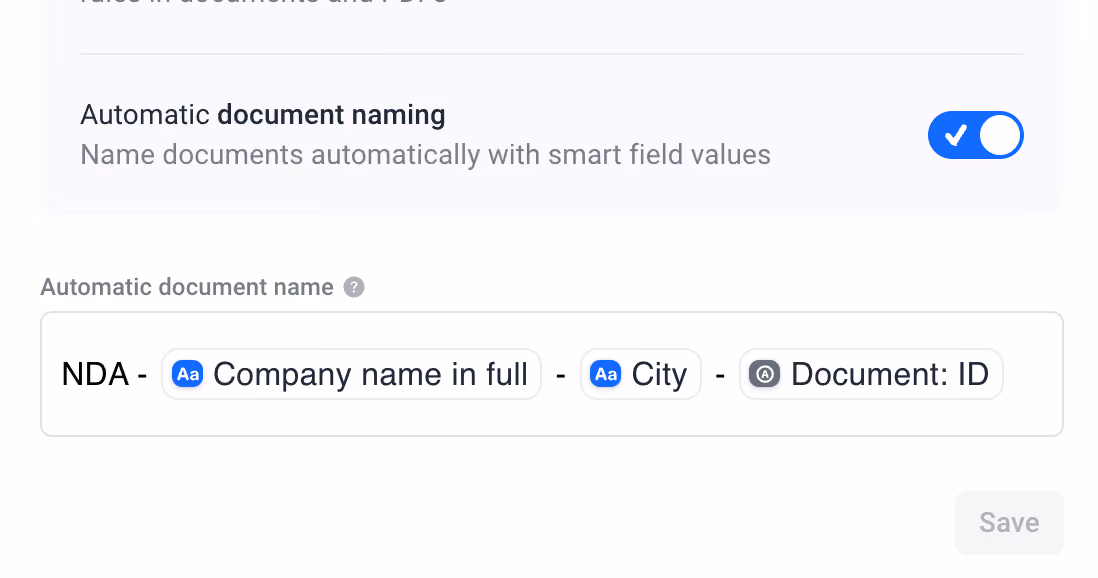
Task: Click the cut-off text line at top
Action: [x=263, y=2]
